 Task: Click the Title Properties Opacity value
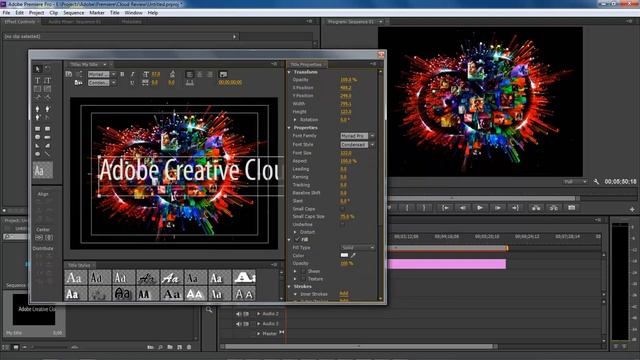(x=348, y=80)
